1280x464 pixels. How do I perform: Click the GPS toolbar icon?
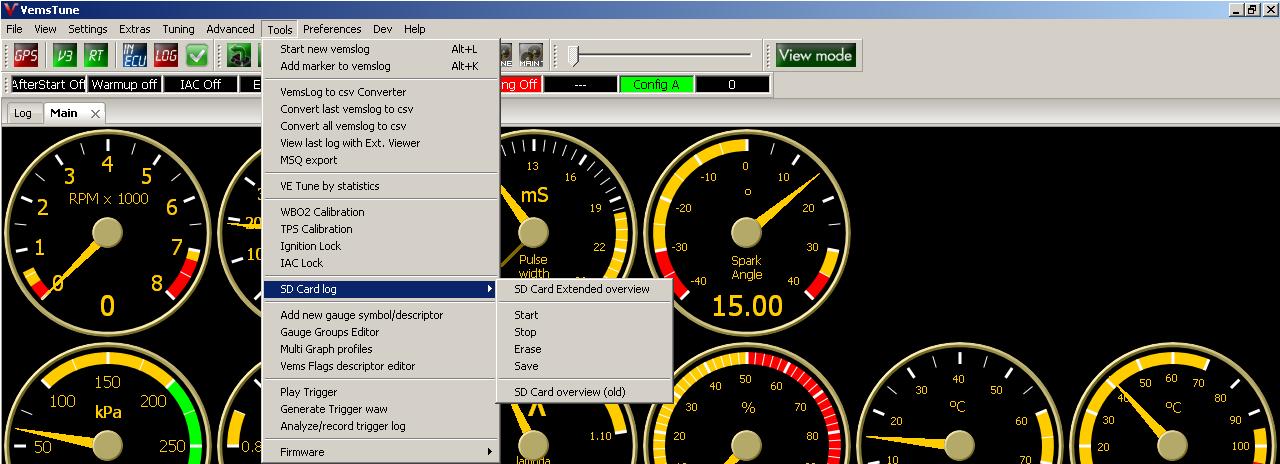pos(25,55)
